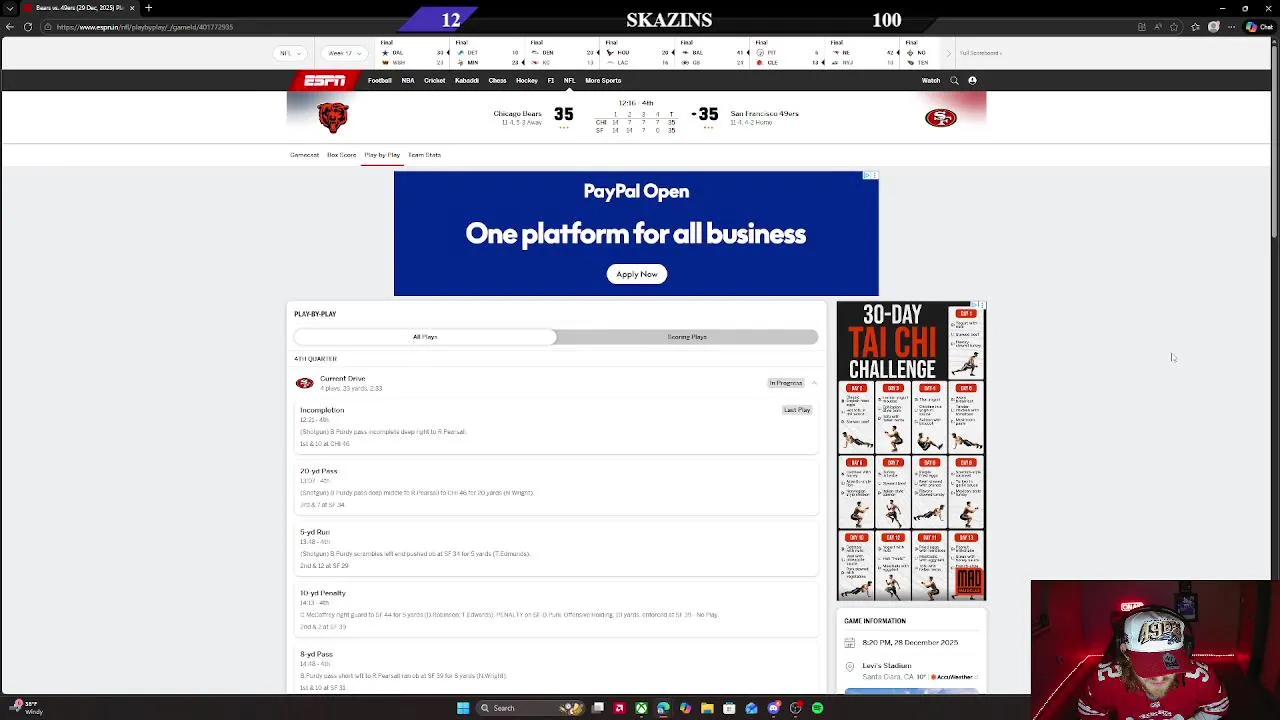Open the Week 17 dropdown in scoreboard

344,53
